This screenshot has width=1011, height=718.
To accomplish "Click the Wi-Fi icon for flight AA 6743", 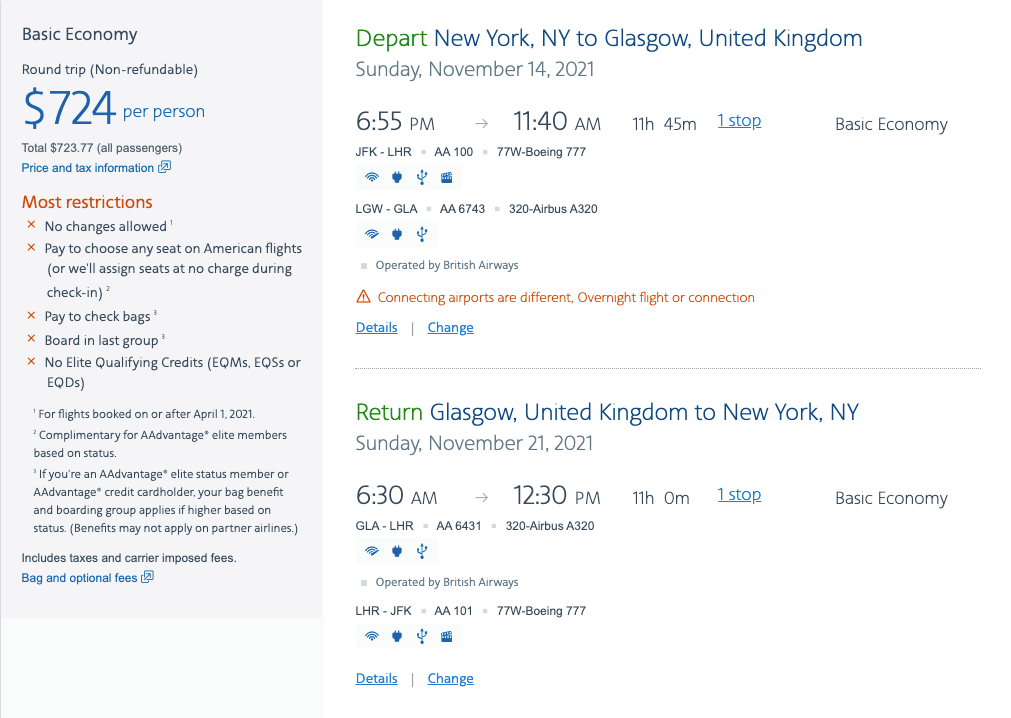I will point(372,234).
